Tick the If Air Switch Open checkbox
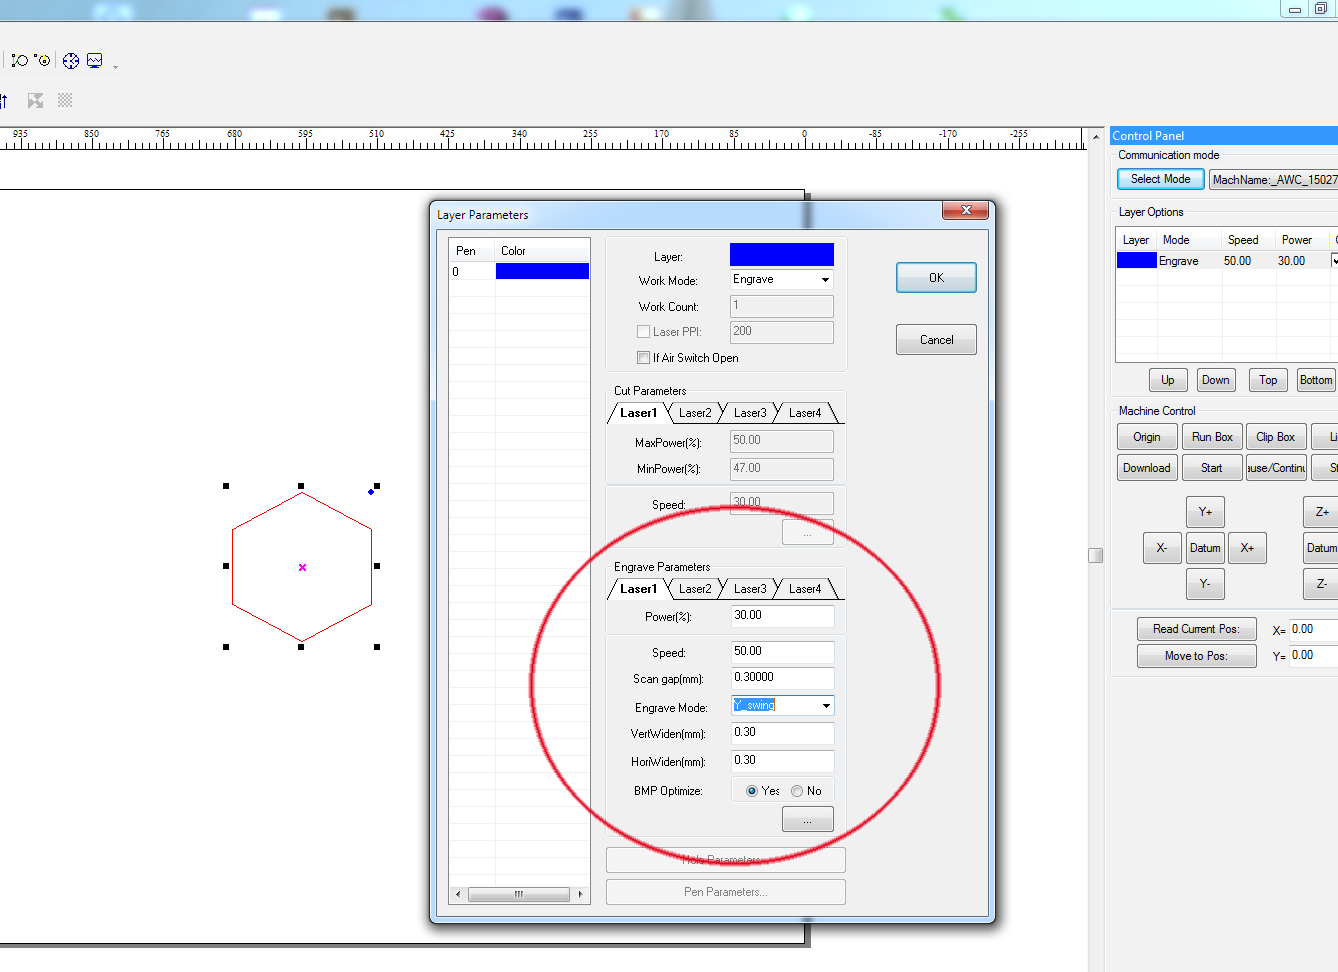Viewport: 1338px width, 972px height. pyautogui.click(x=643, y=358)
